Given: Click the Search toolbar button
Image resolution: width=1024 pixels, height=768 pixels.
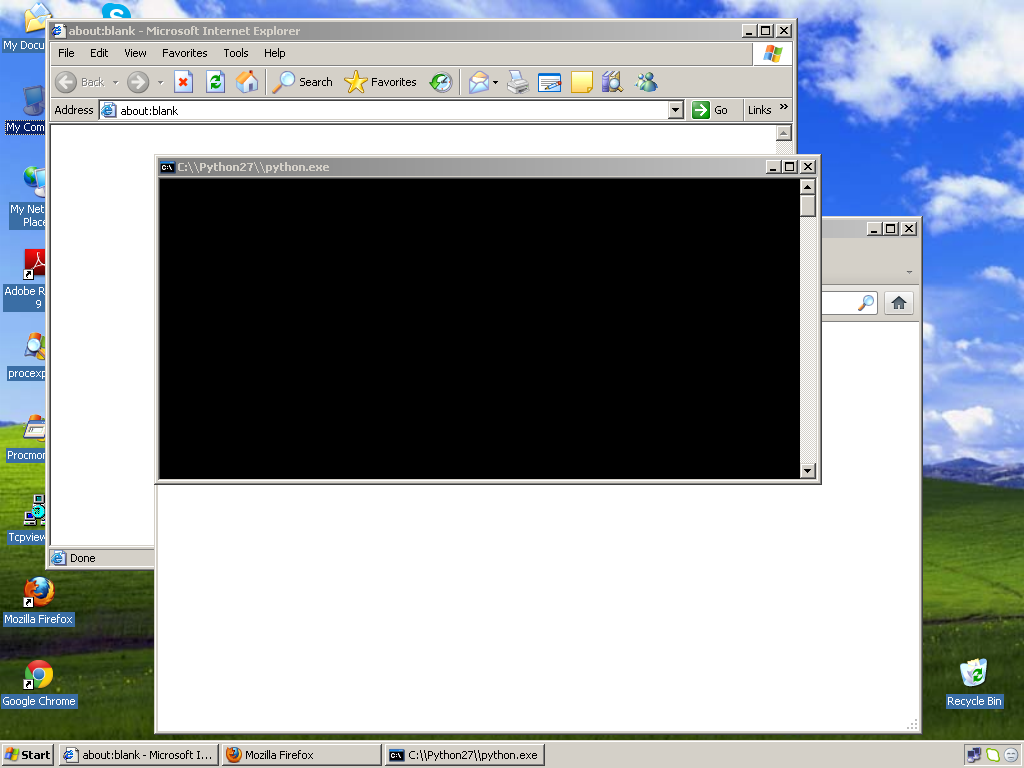Looking at the screenshot, I should 303,82.
